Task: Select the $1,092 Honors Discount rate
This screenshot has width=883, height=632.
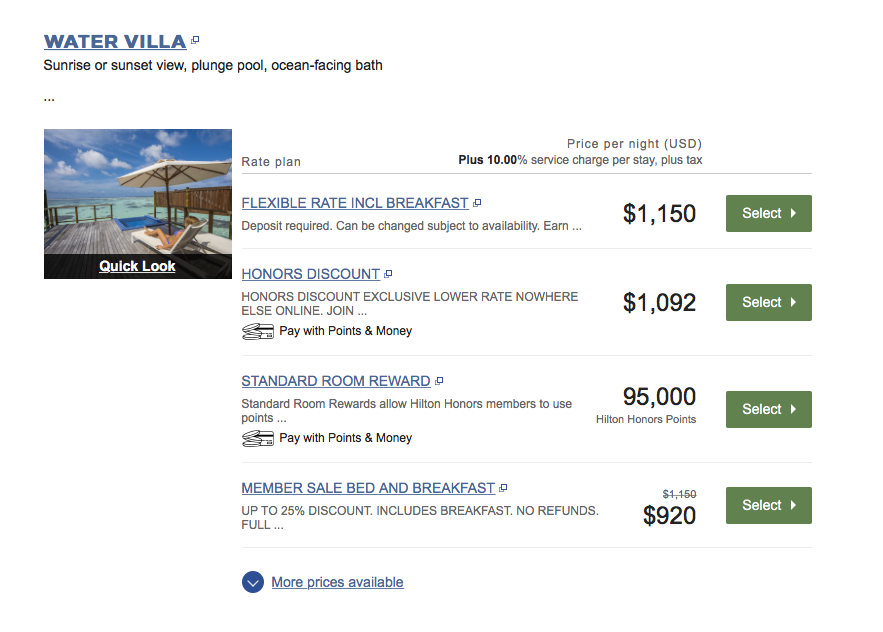Action: click(769, 302)
